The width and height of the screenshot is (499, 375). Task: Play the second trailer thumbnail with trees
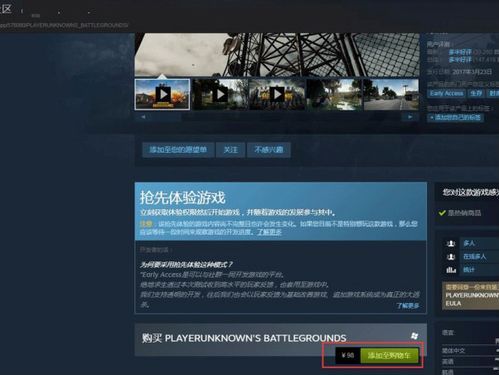pos(220,94)
